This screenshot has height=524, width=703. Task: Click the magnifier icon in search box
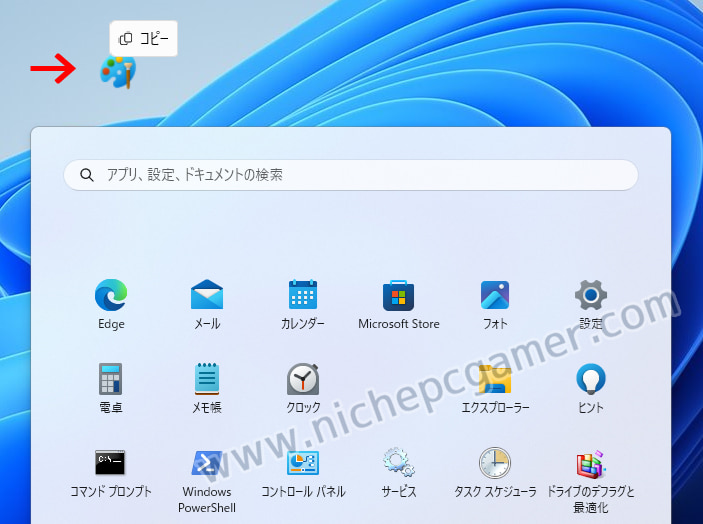[x=87, y=175]
